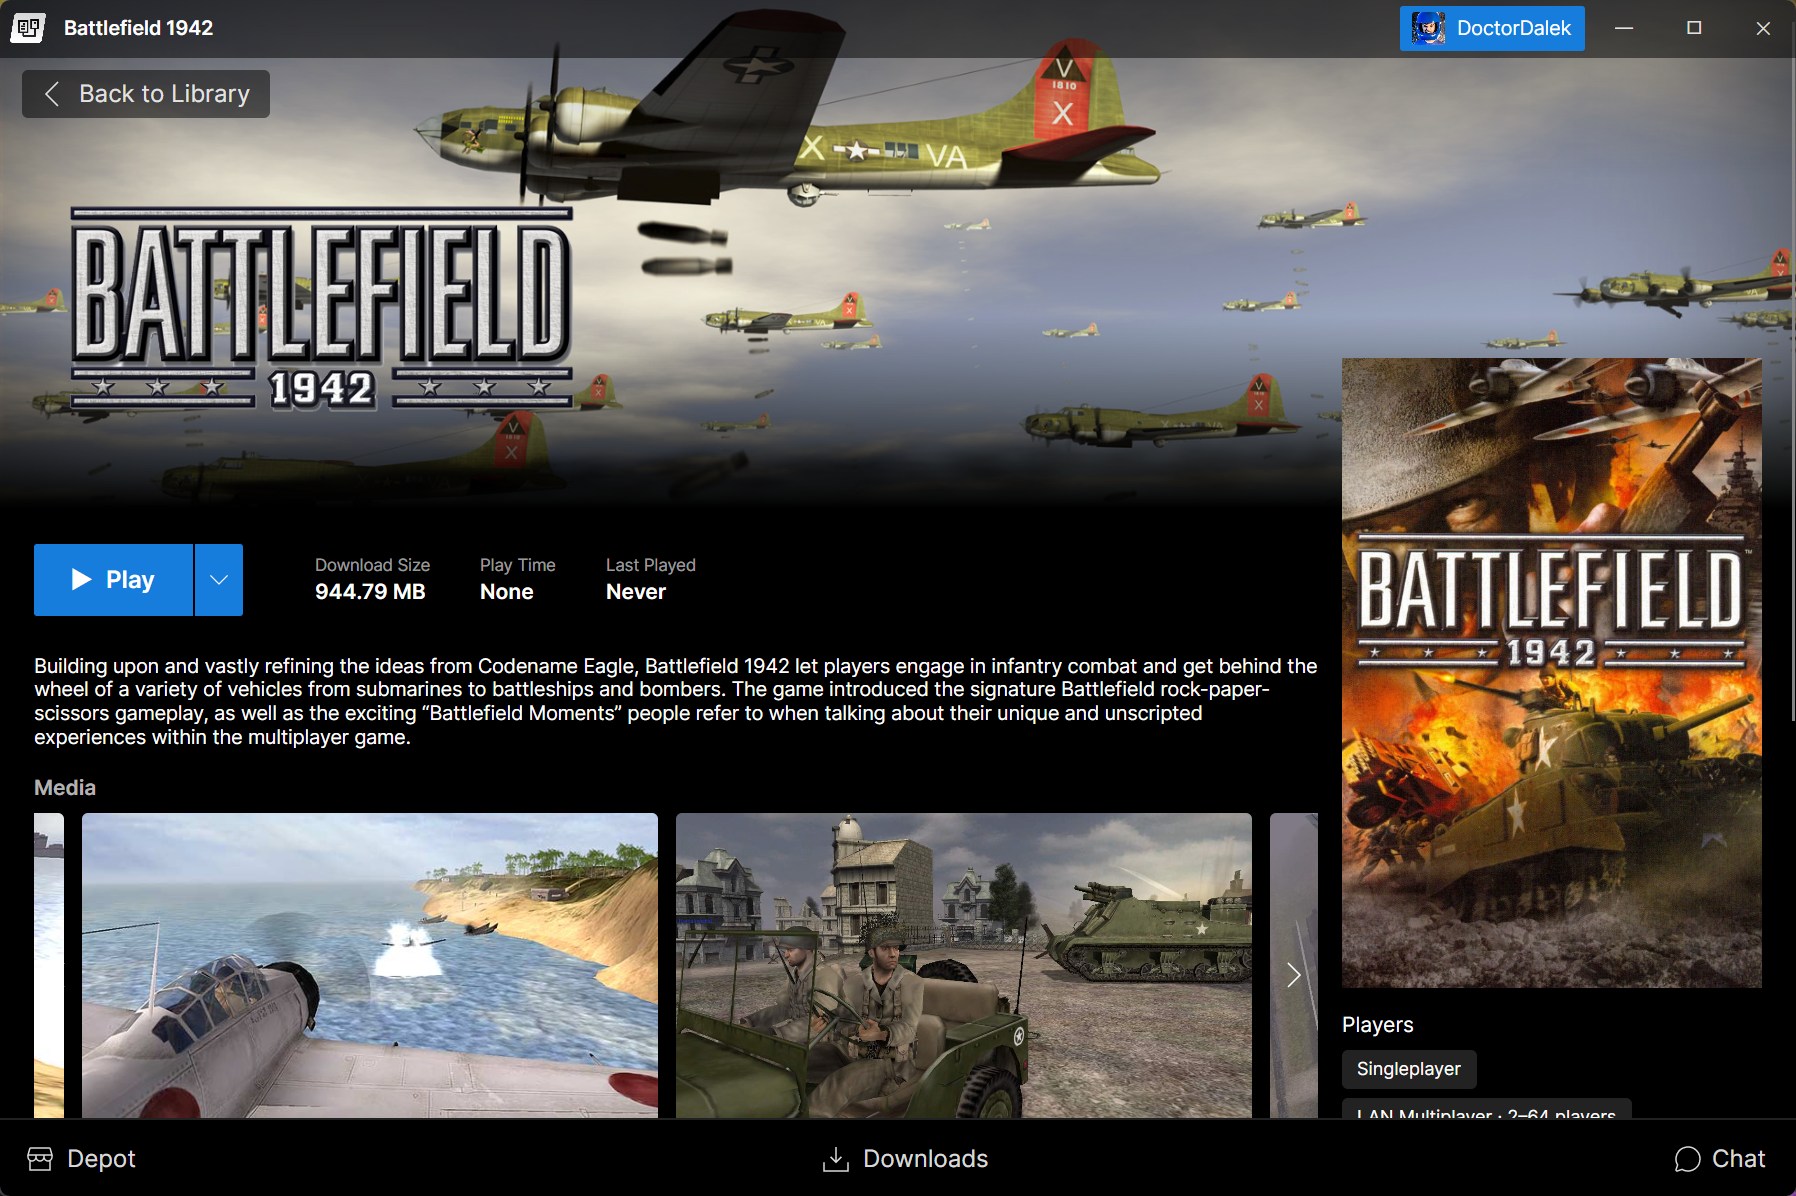This screenshot has height=1196, width=1796.
Task: Click the Battlefield 1942 banner logo
Action: (x=322, y=308)
